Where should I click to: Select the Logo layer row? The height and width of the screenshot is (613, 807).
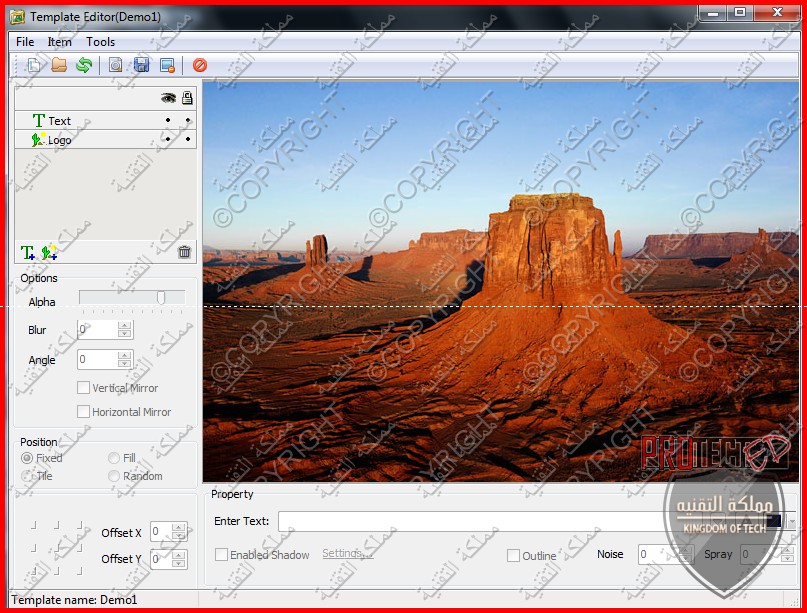click(106, 139)
